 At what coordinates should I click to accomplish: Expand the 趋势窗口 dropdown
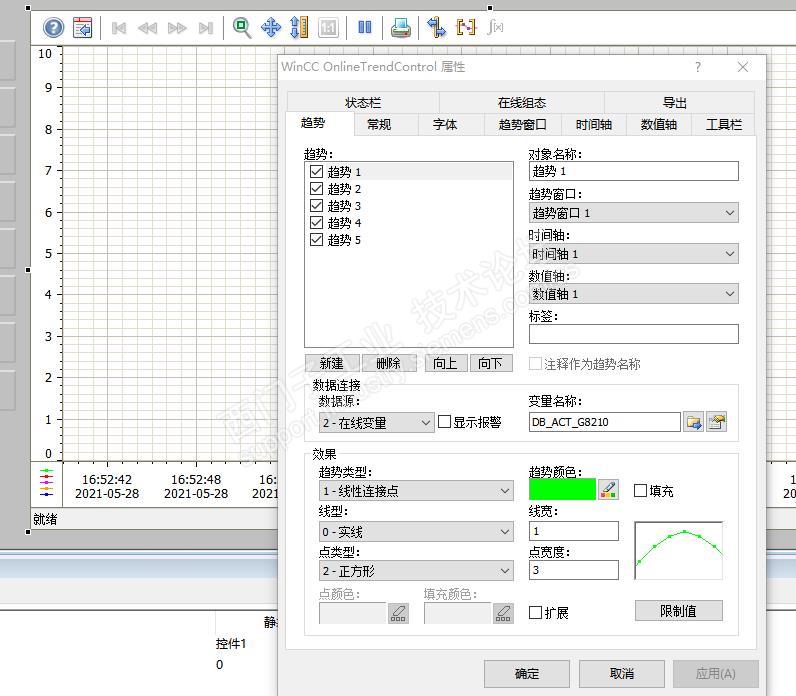634,213
